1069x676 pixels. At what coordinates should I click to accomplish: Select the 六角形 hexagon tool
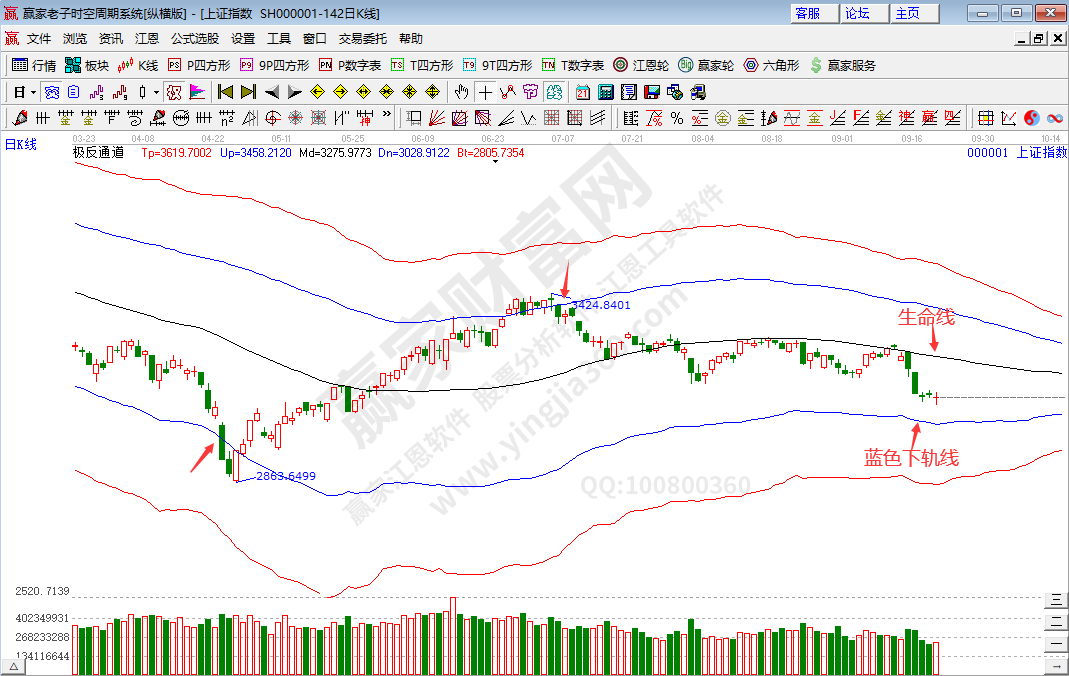pos(771,65)
